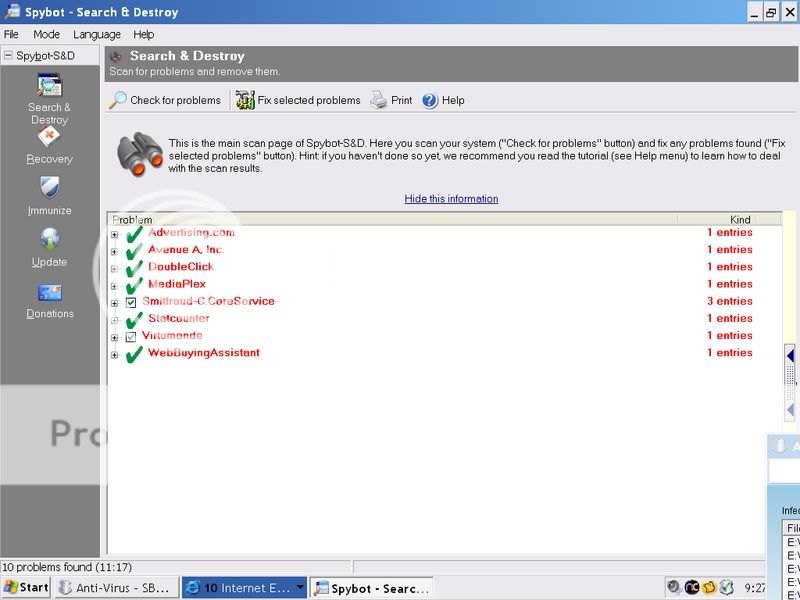The height and width of the screenshot is (600, 800).
Task: Click the Kind column header
Action: coord(730,219)
